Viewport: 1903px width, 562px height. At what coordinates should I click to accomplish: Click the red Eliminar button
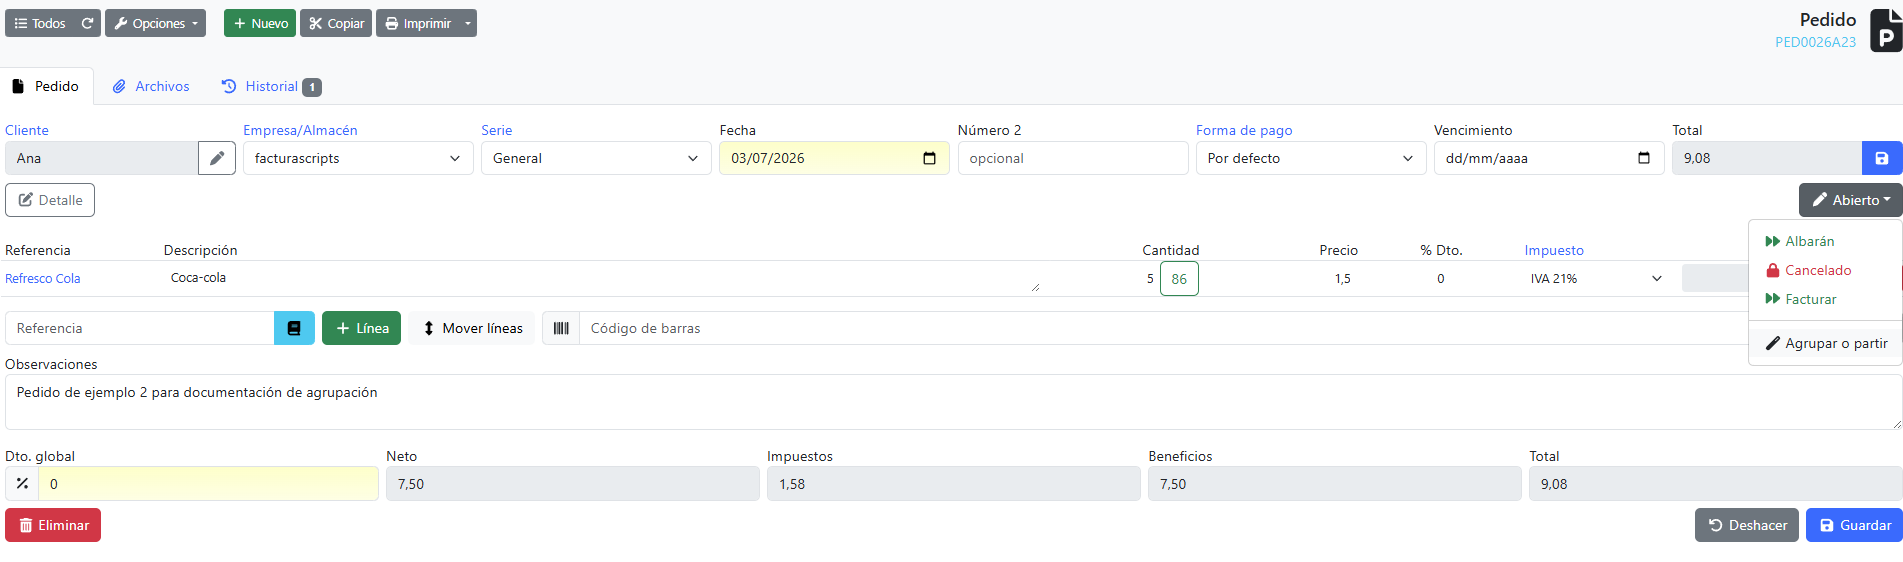coord(53,525)
